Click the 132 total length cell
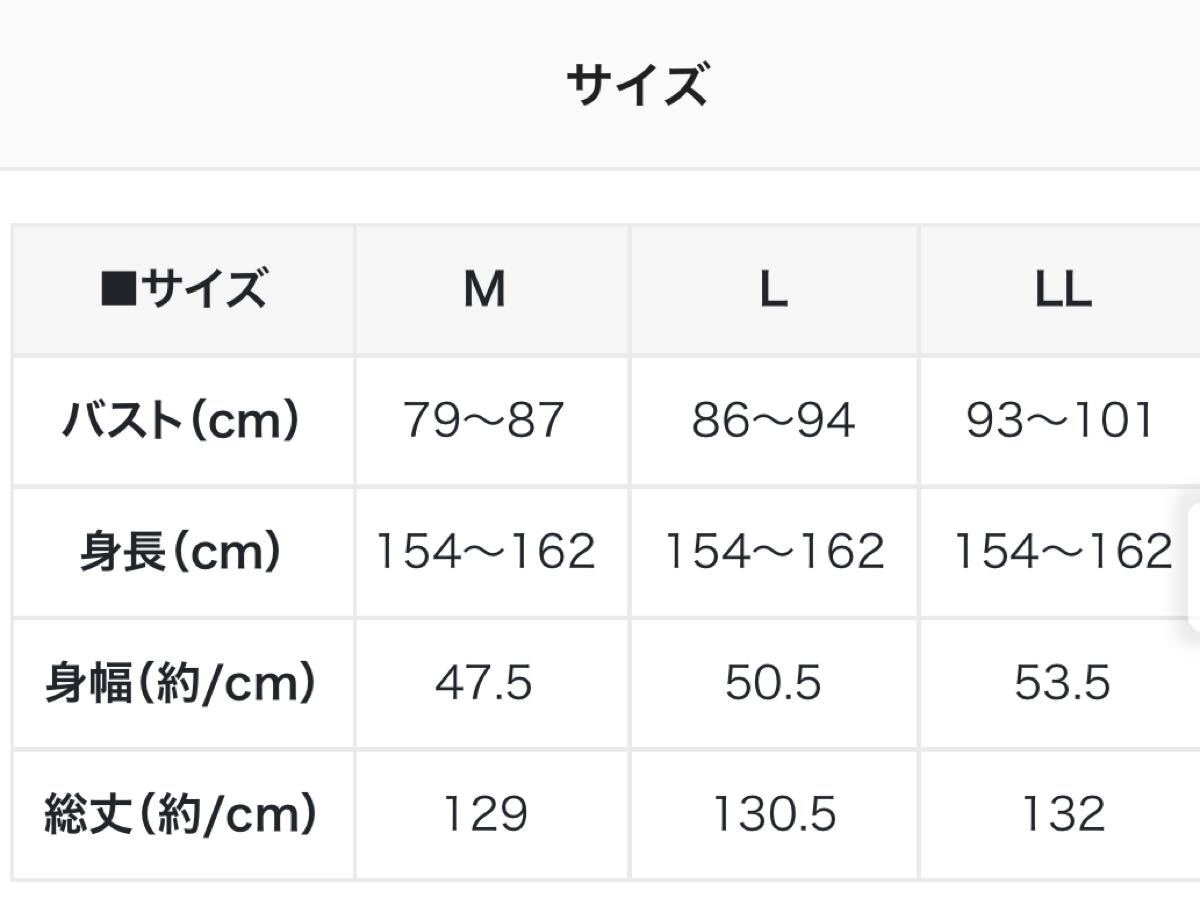Viewport: 1200px width, 909px height. tap(1062, 814)
